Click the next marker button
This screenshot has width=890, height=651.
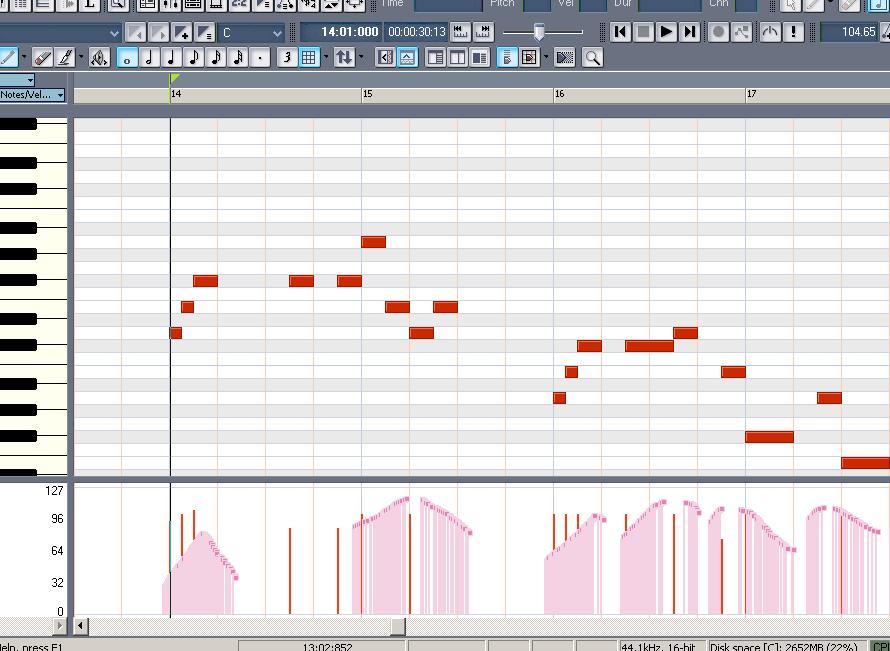pyautogui.click(x=159, y=33)
